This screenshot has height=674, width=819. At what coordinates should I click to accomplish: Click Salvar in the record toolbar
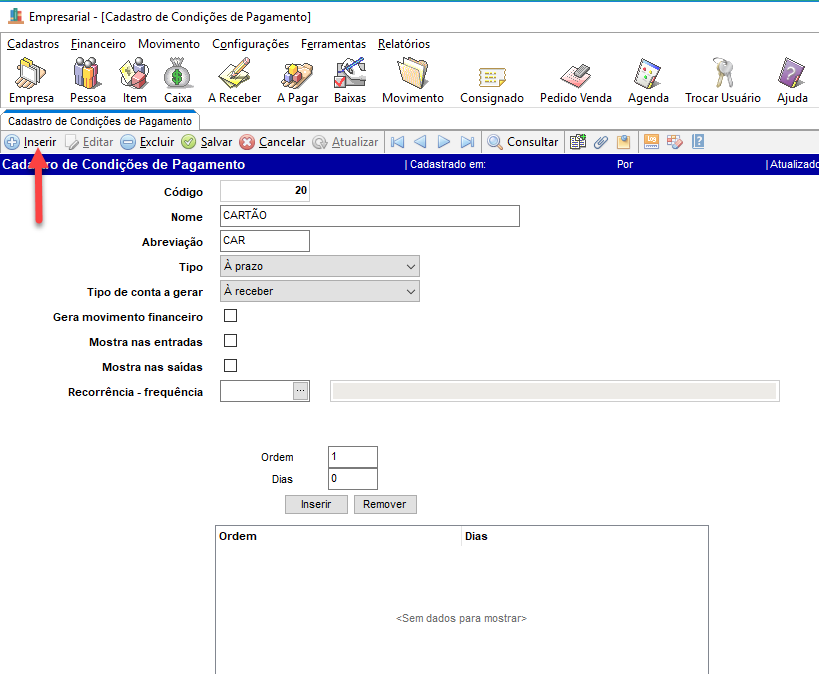[x=207, y=142]
